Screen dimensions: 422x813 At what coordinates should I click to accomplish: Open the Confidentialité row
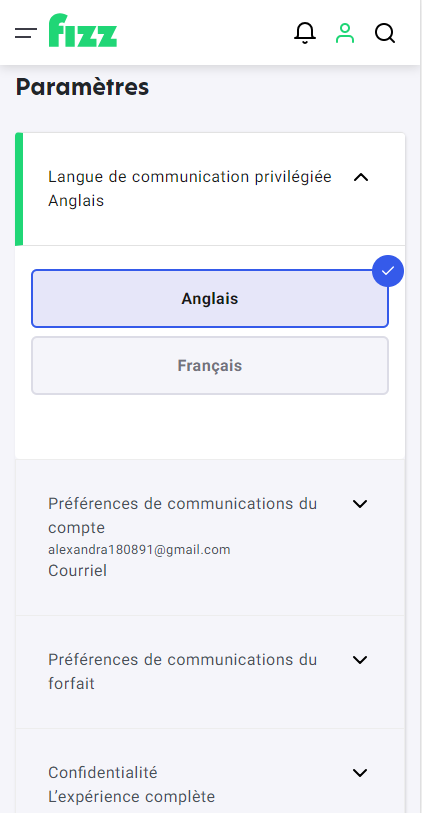210,771
